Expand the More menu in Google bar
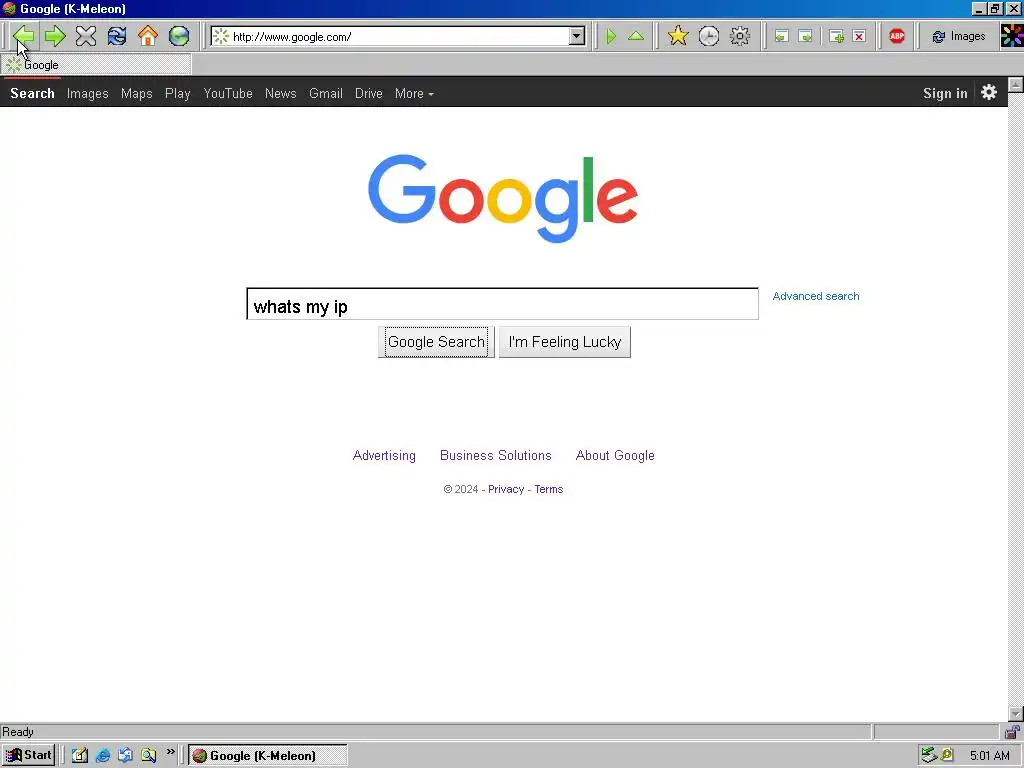The image size is (1024, 768). tap(414, 93)
